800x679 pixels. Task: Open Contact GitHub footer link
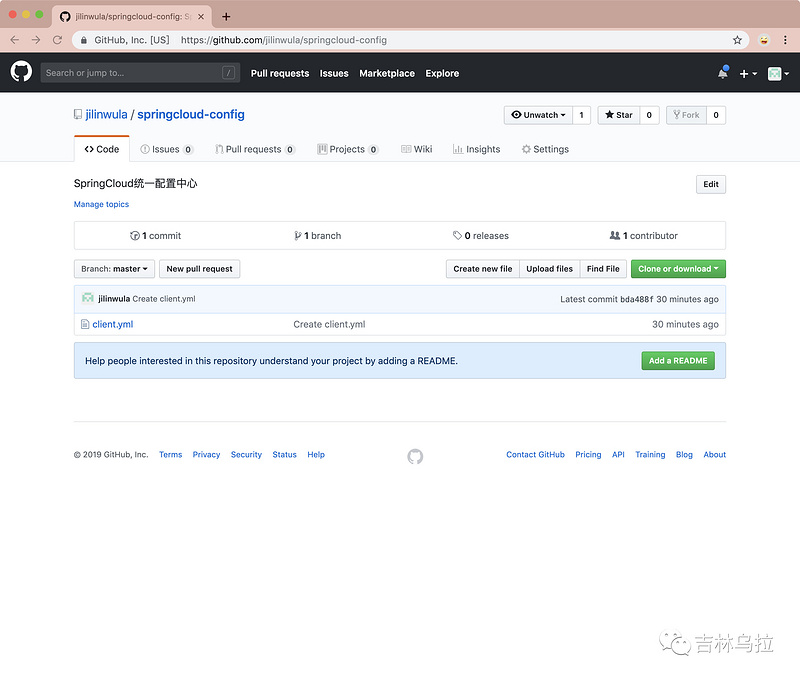click(535, 455)
